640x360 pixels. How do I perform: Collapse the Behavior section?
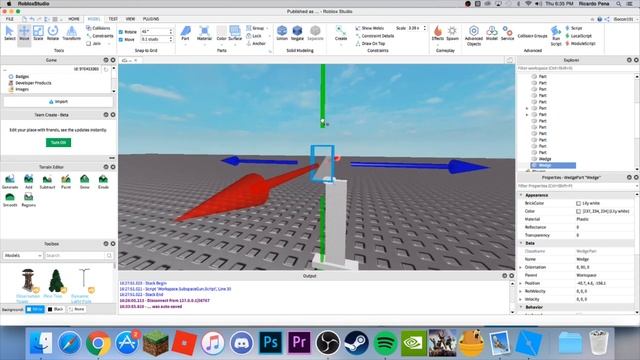[x=521, y=307]
